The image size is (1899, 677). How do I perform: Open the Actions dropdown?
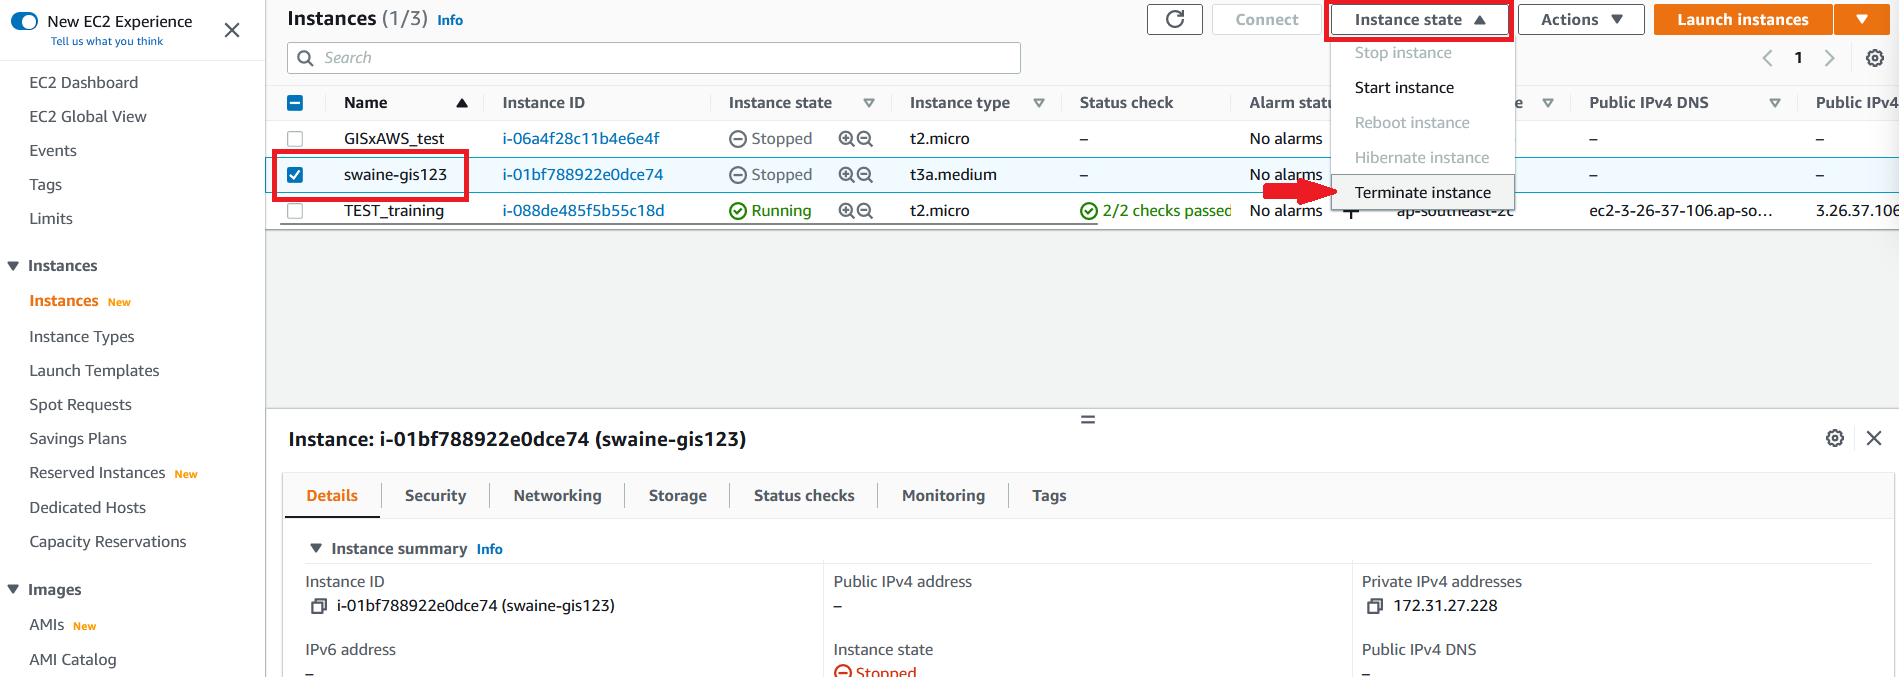1581,20
